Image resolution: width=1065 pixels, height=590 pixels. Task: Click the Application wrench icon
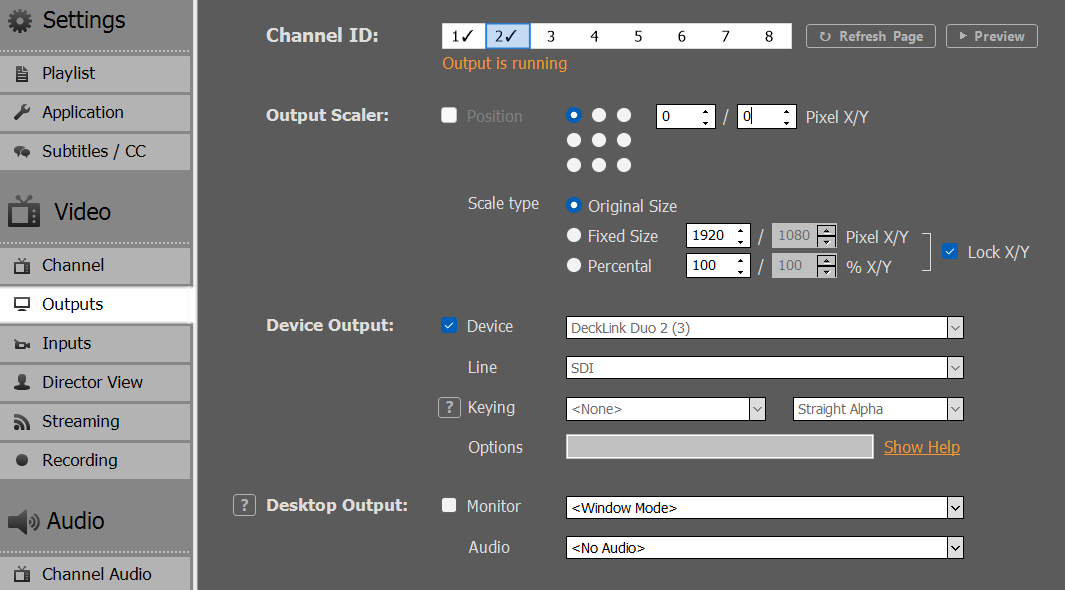[x=22, y=113]
